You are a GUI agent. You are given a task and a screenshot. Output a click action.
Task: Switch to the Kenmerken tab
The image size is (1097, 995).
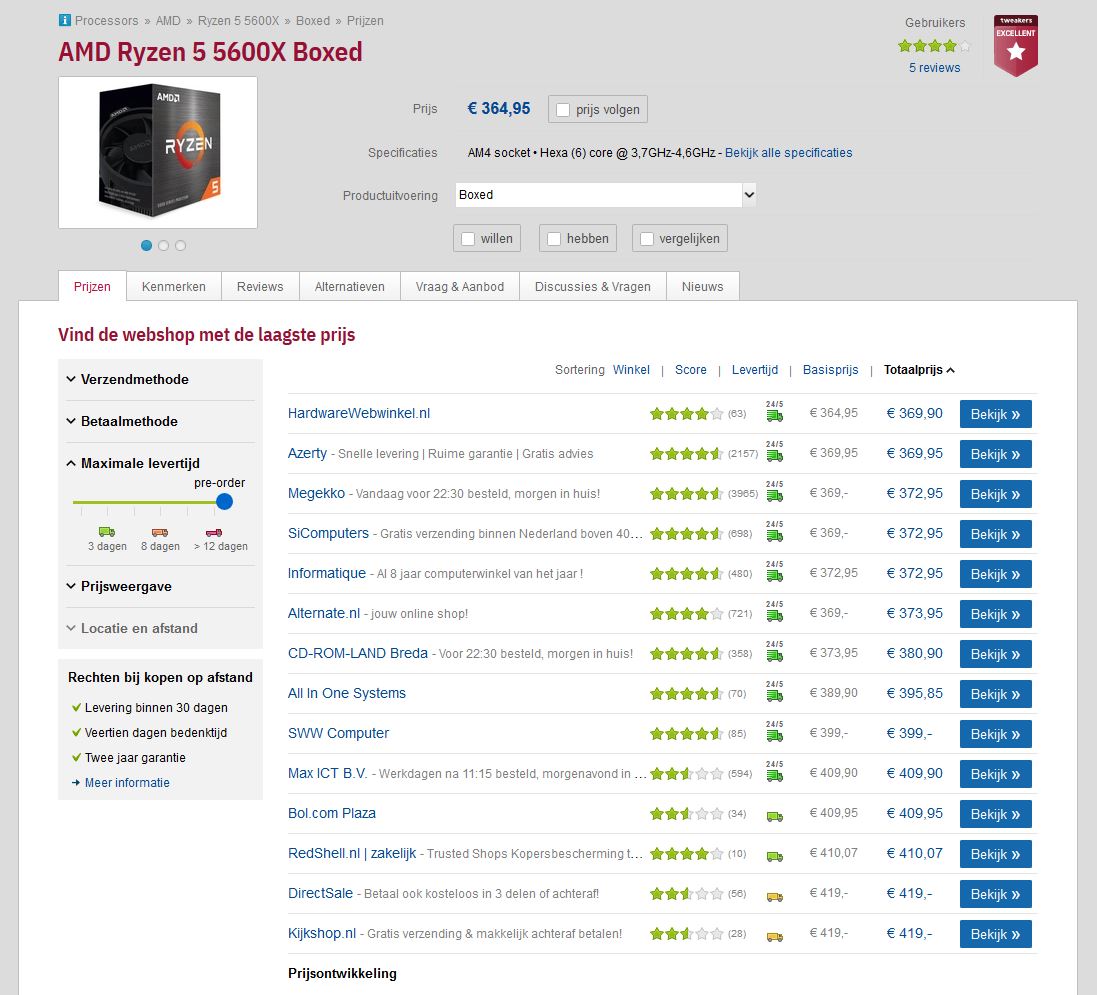174,286
